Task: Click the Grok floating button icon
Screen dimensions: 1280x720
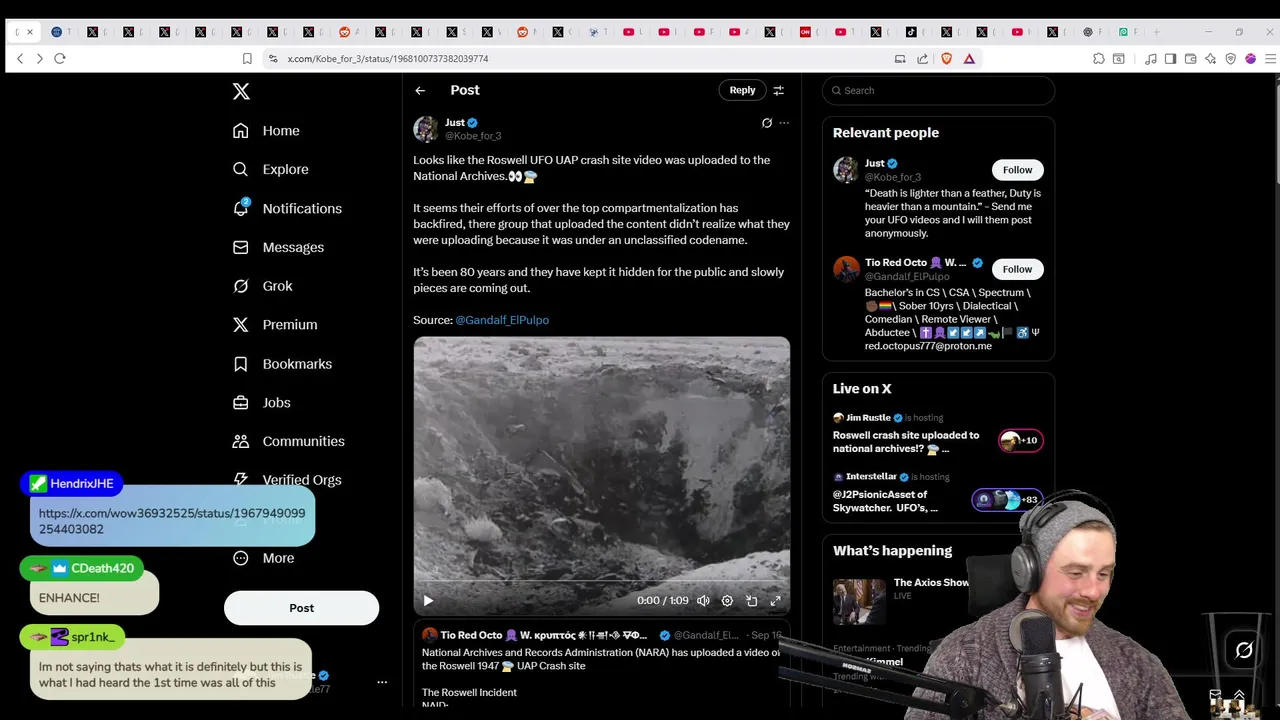Action: click(1244, 651)
